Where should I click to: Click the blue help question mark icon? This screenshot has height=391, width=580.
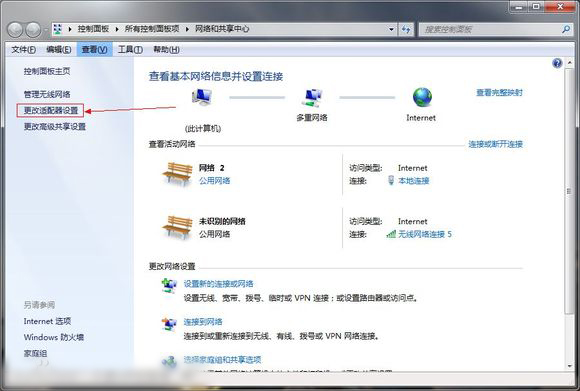[557, 63]
